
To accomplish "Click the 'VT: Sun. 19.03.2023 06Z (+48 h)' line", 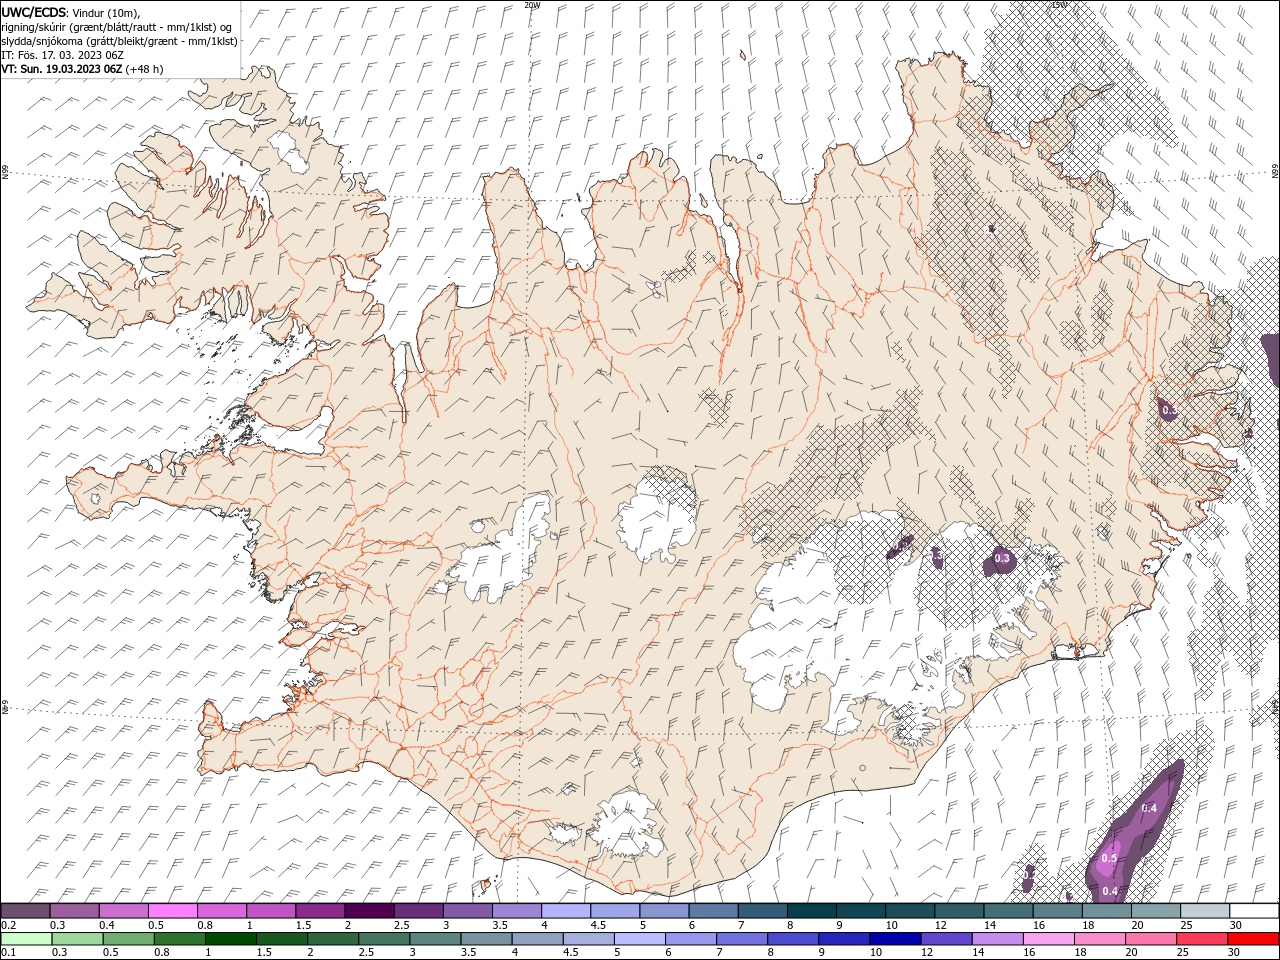I will (82, 69).
